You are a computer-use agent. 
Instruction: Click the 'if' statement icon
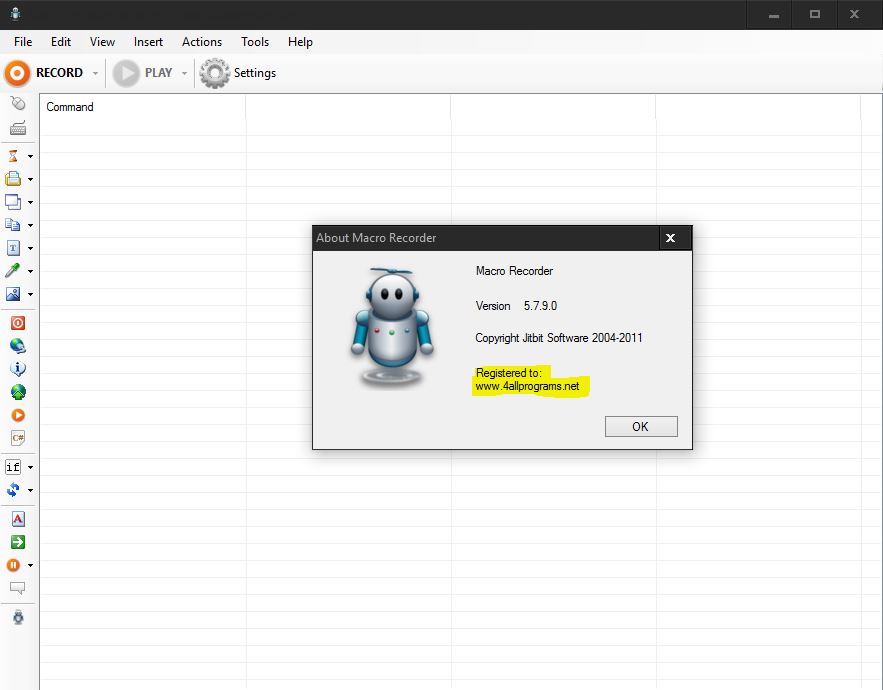tap(13, 467)
